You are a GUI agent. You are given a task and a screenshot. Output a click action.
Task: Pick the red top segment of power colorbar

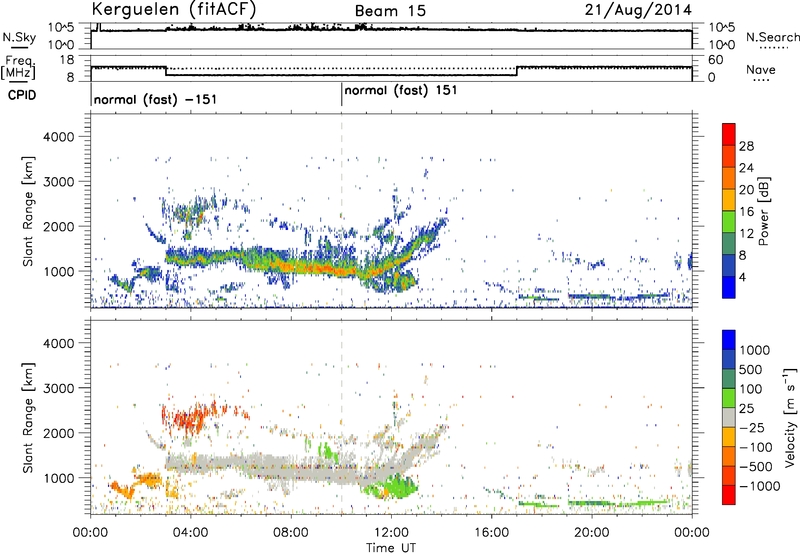click(729, 135)
